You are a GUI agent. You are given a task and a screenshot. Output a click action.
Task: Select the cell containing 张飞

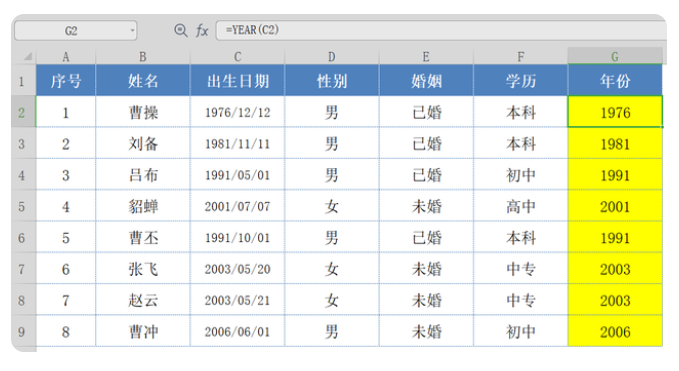pos(143,269)
